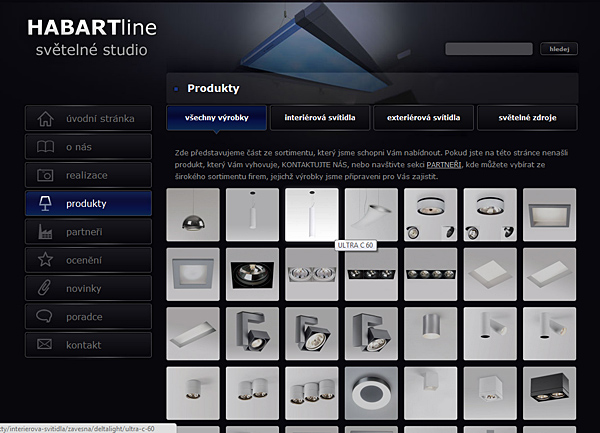The width and height of the screenshot is (600, 433).
Task: Go to novinky in the sidebar
Action: pos(88,288)
